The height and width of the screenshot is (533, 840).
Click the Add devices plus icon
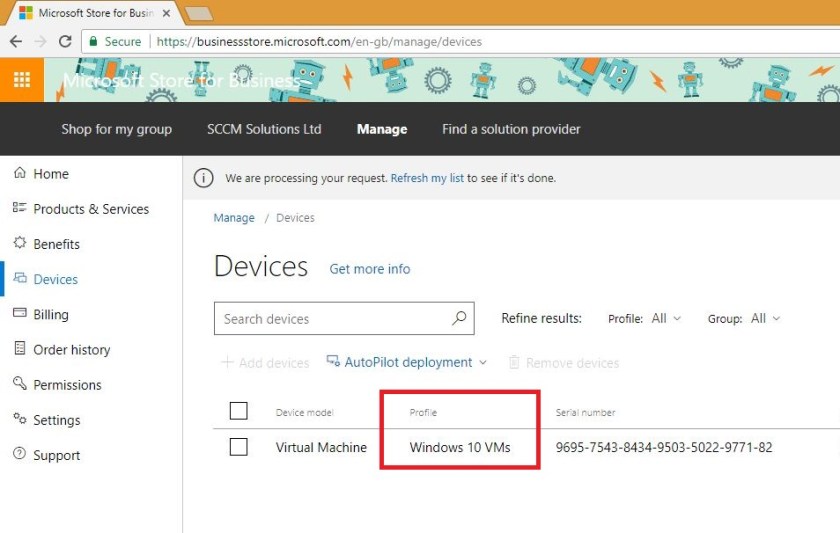[x=227, y=363]
